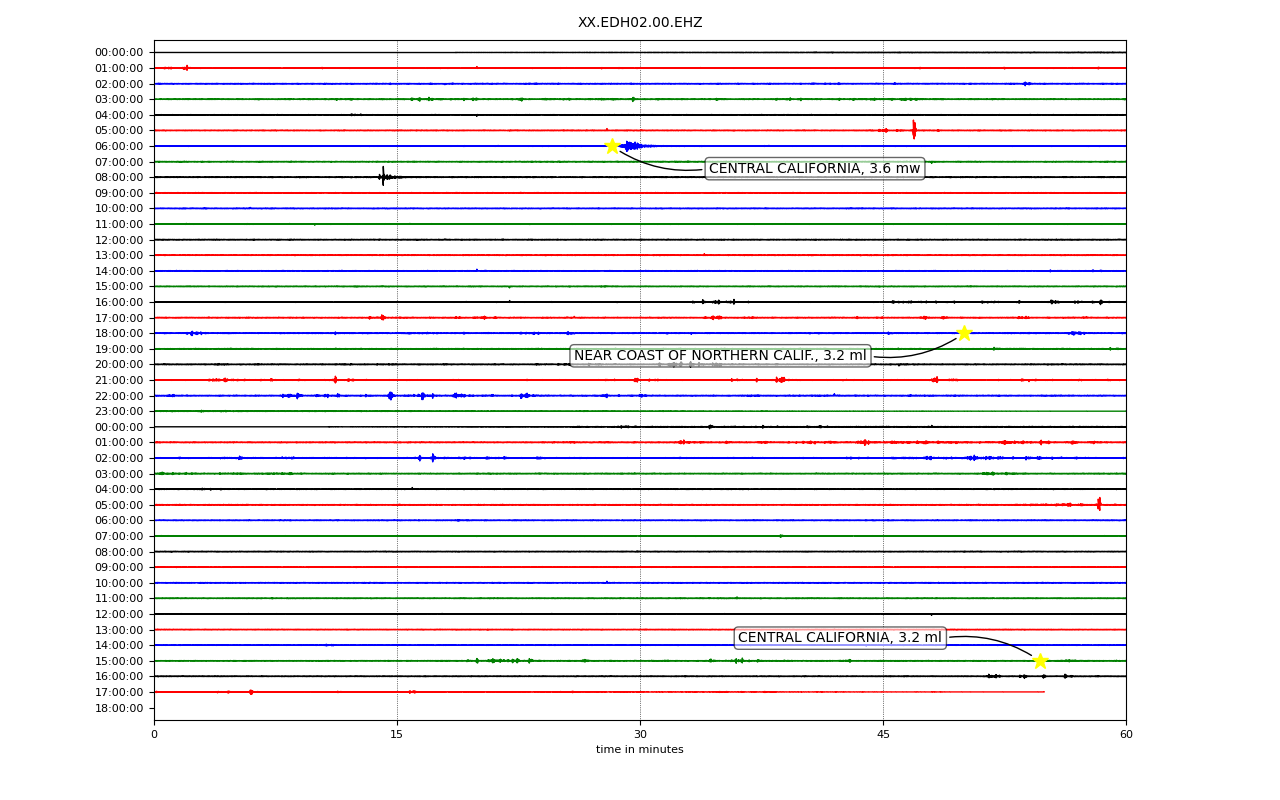Click the 30 tick label on the time axis

coord(640,735)
